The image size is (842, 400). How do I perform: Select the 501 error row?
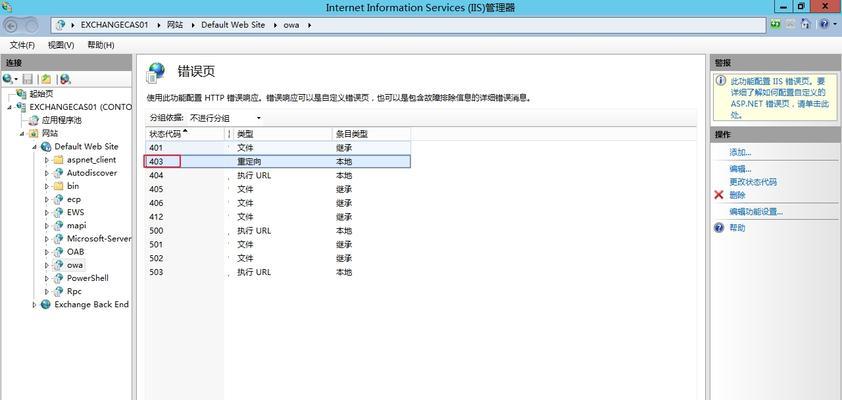click(278, 245)
